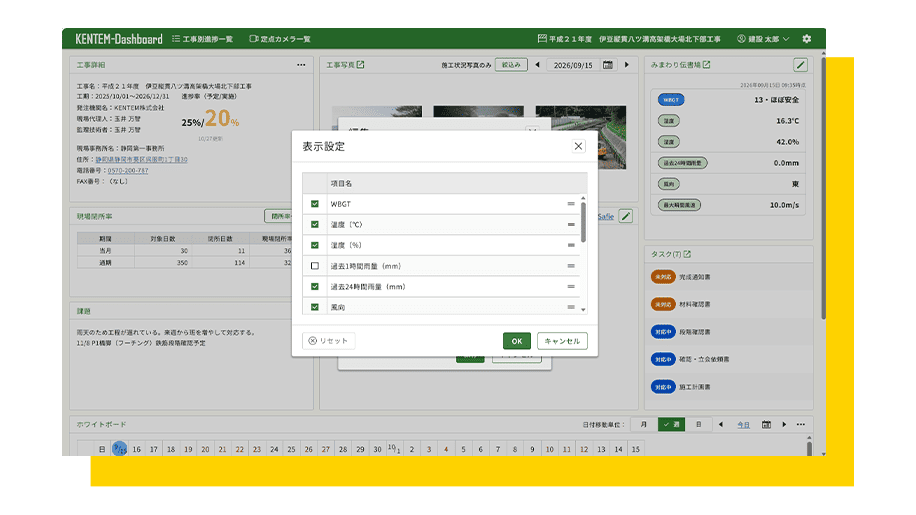The image size is (916, 515).
Task: Click edit pencil in みまわり伝書鳩 panel
Action: coord(800,65)
